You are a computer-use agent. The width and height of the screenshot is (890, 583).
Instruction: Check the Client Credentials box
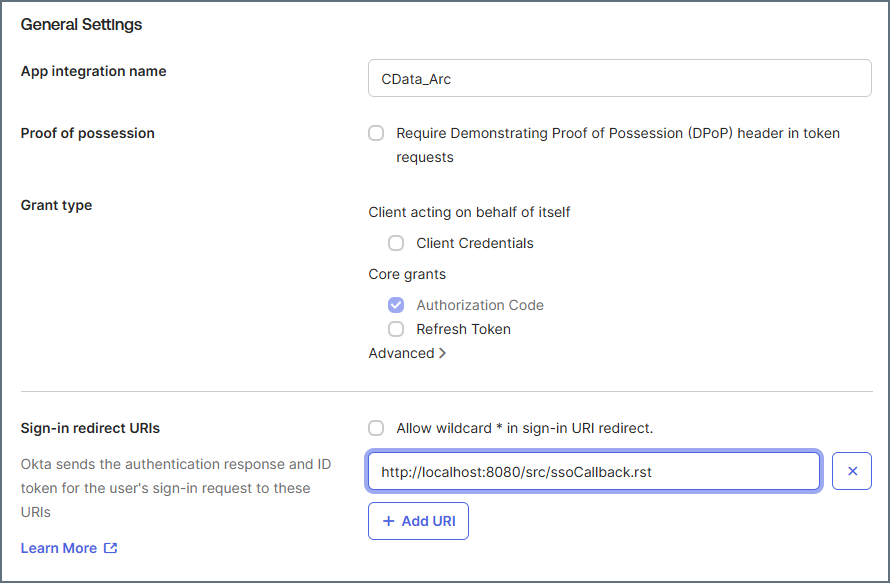point(396,243)
